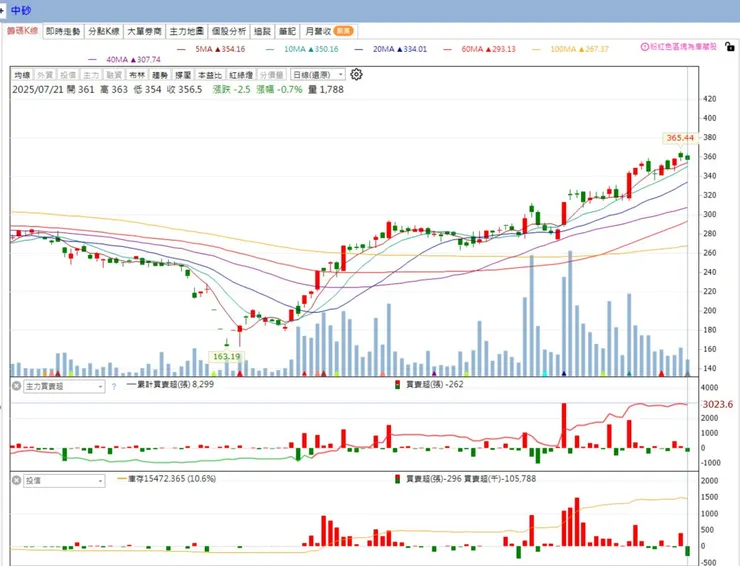Click the dark blue triangle marker on volume axis
740x566 pixels.
click(564, 374)
